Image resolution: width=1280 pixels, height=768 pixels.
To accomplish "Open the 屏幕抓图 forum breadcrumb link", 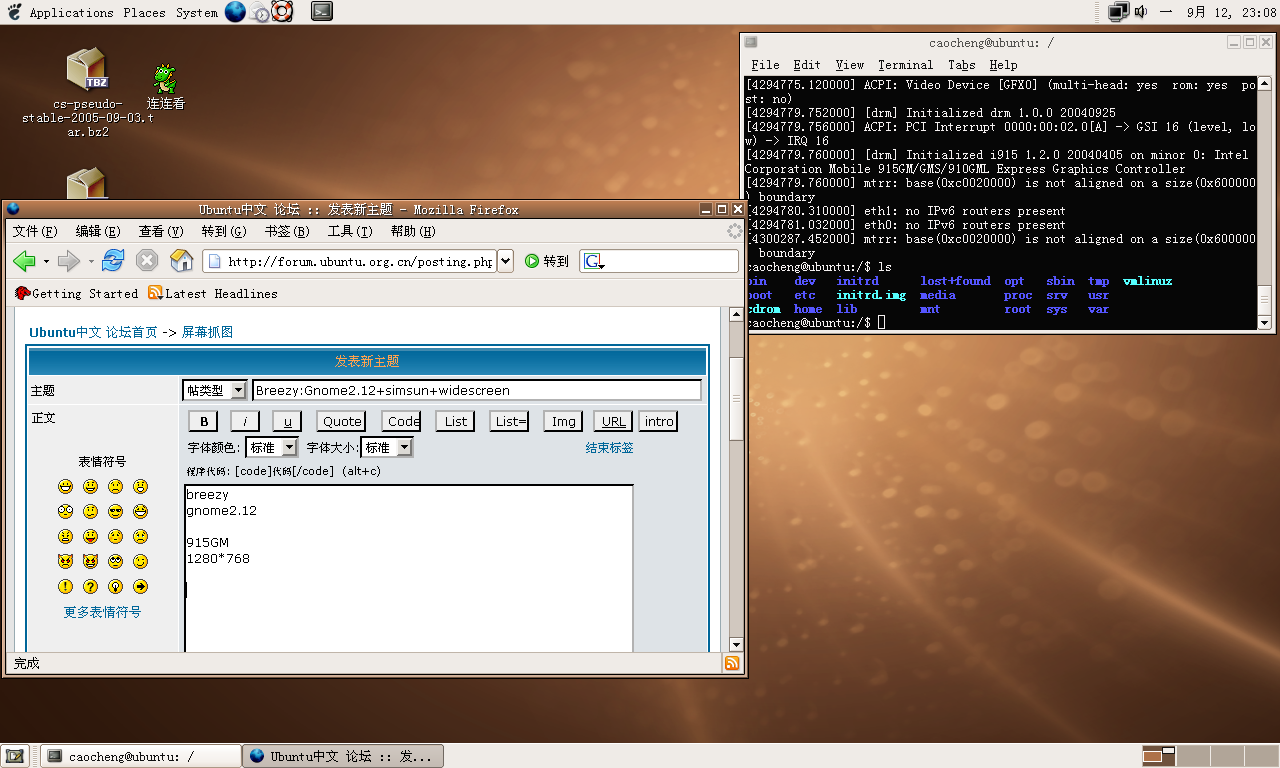I will coord(207,332).
